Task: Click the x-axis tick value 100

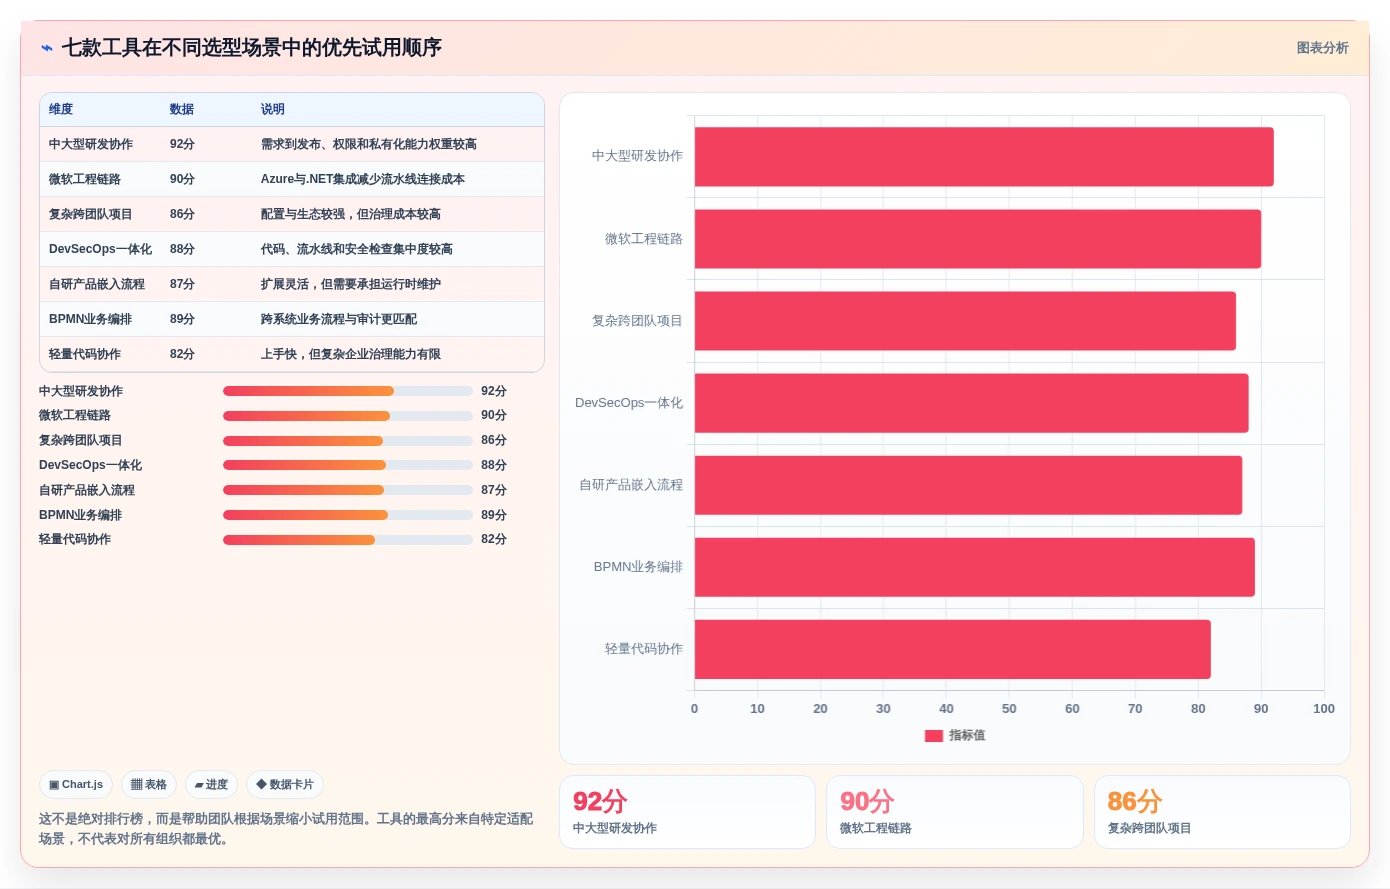Action: coord(1323,709)
